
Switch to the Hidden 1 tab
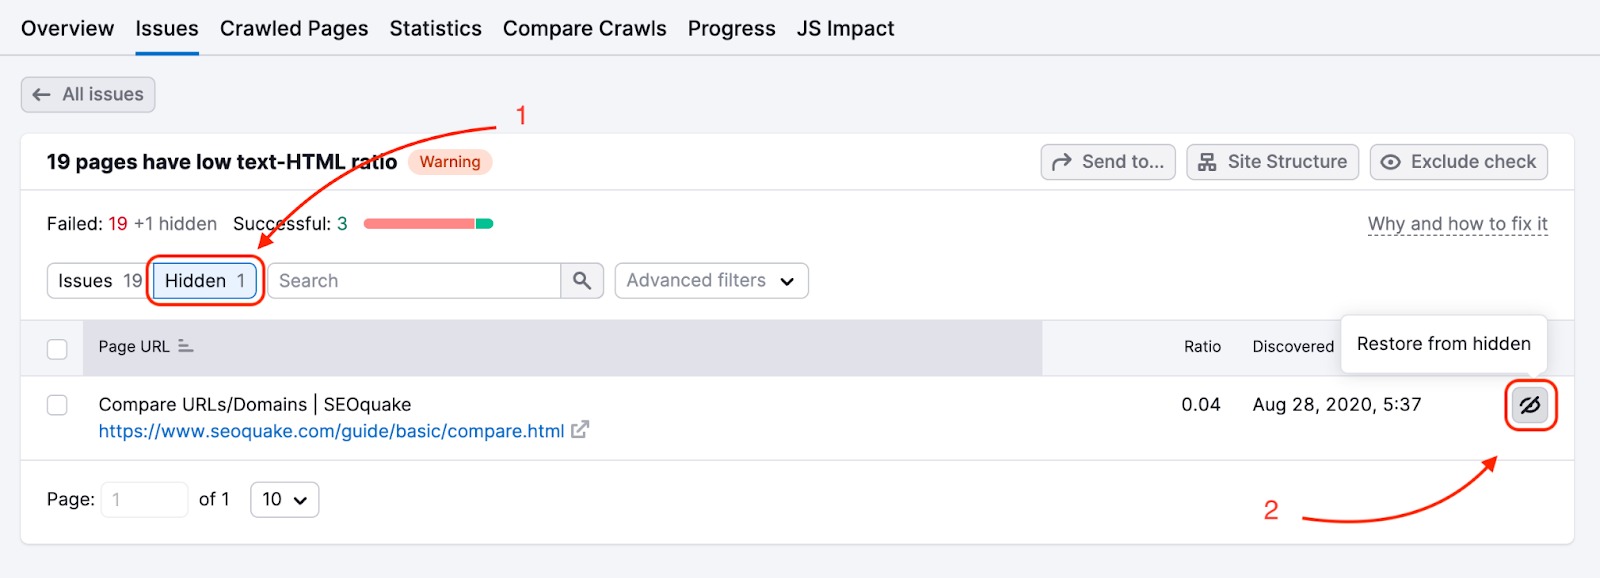[x=205, y=281]
